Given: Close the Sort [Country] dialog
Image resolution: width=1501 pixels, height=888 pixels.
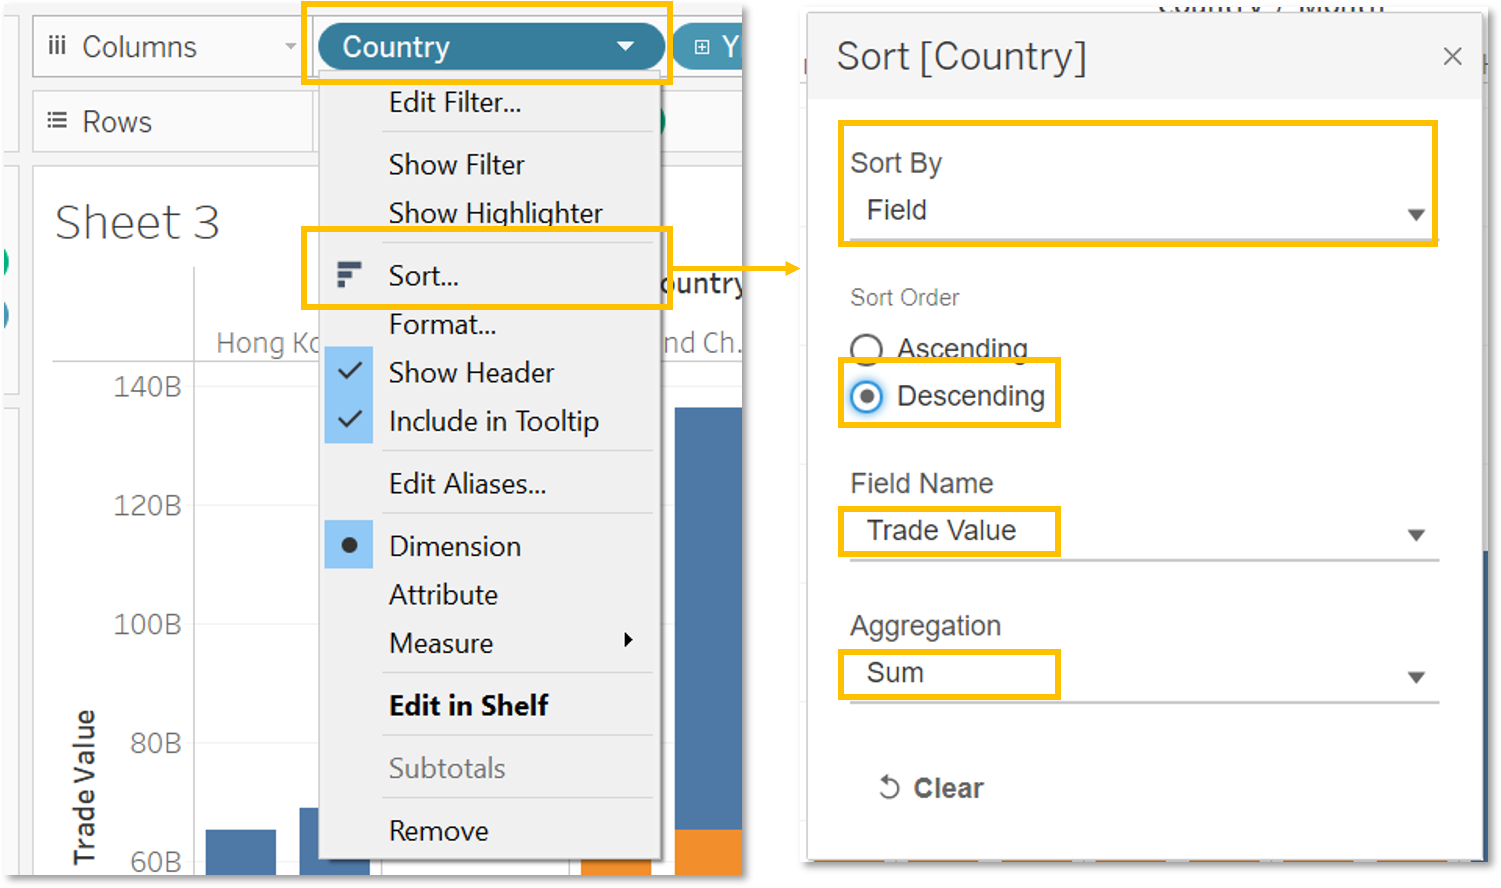Looking at the screenshot, I should click(x=1452, y=57).
